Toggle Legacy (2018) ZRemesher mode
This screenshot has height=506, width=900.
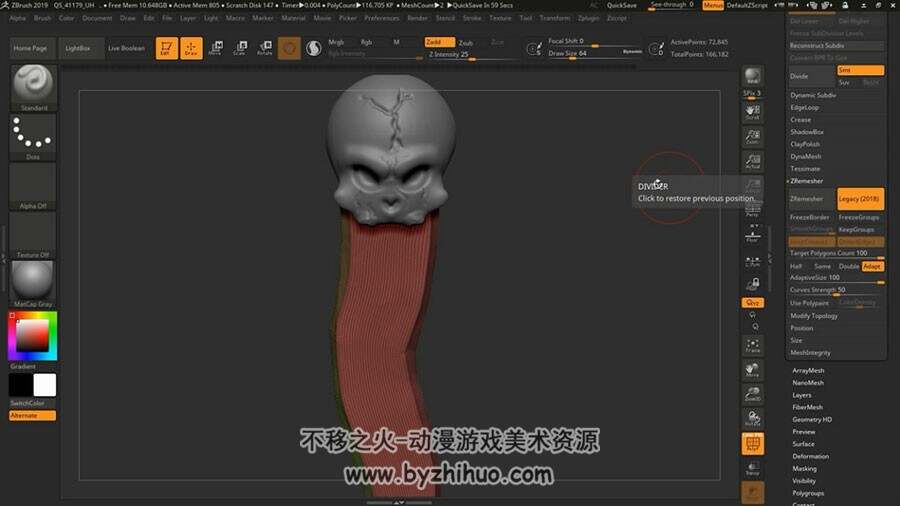pyautogui.click(x=860, y=198)
